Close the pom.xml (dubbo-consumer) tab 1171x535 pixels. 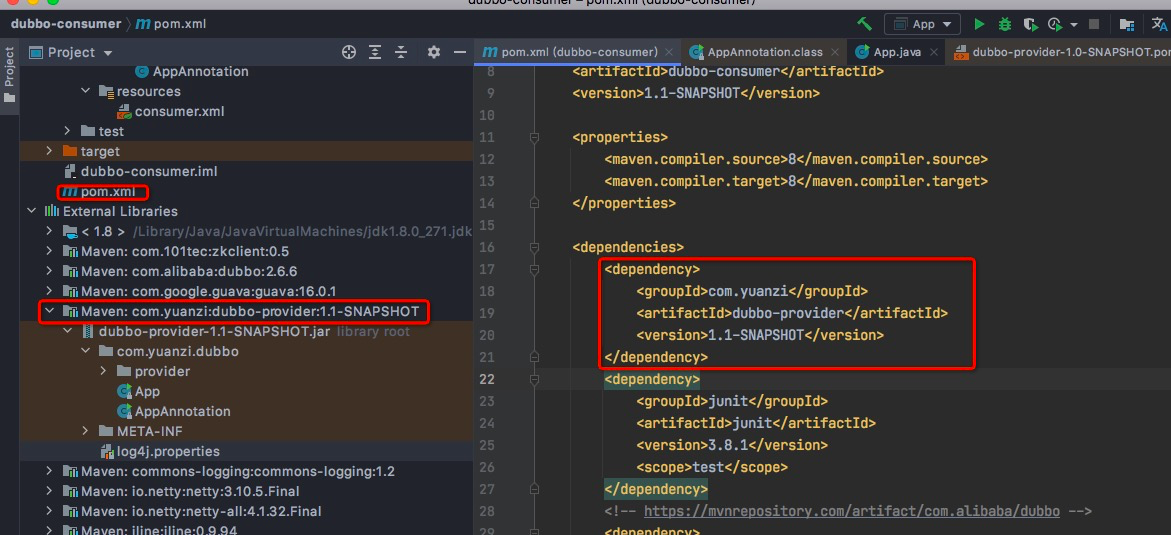[668, 52]
